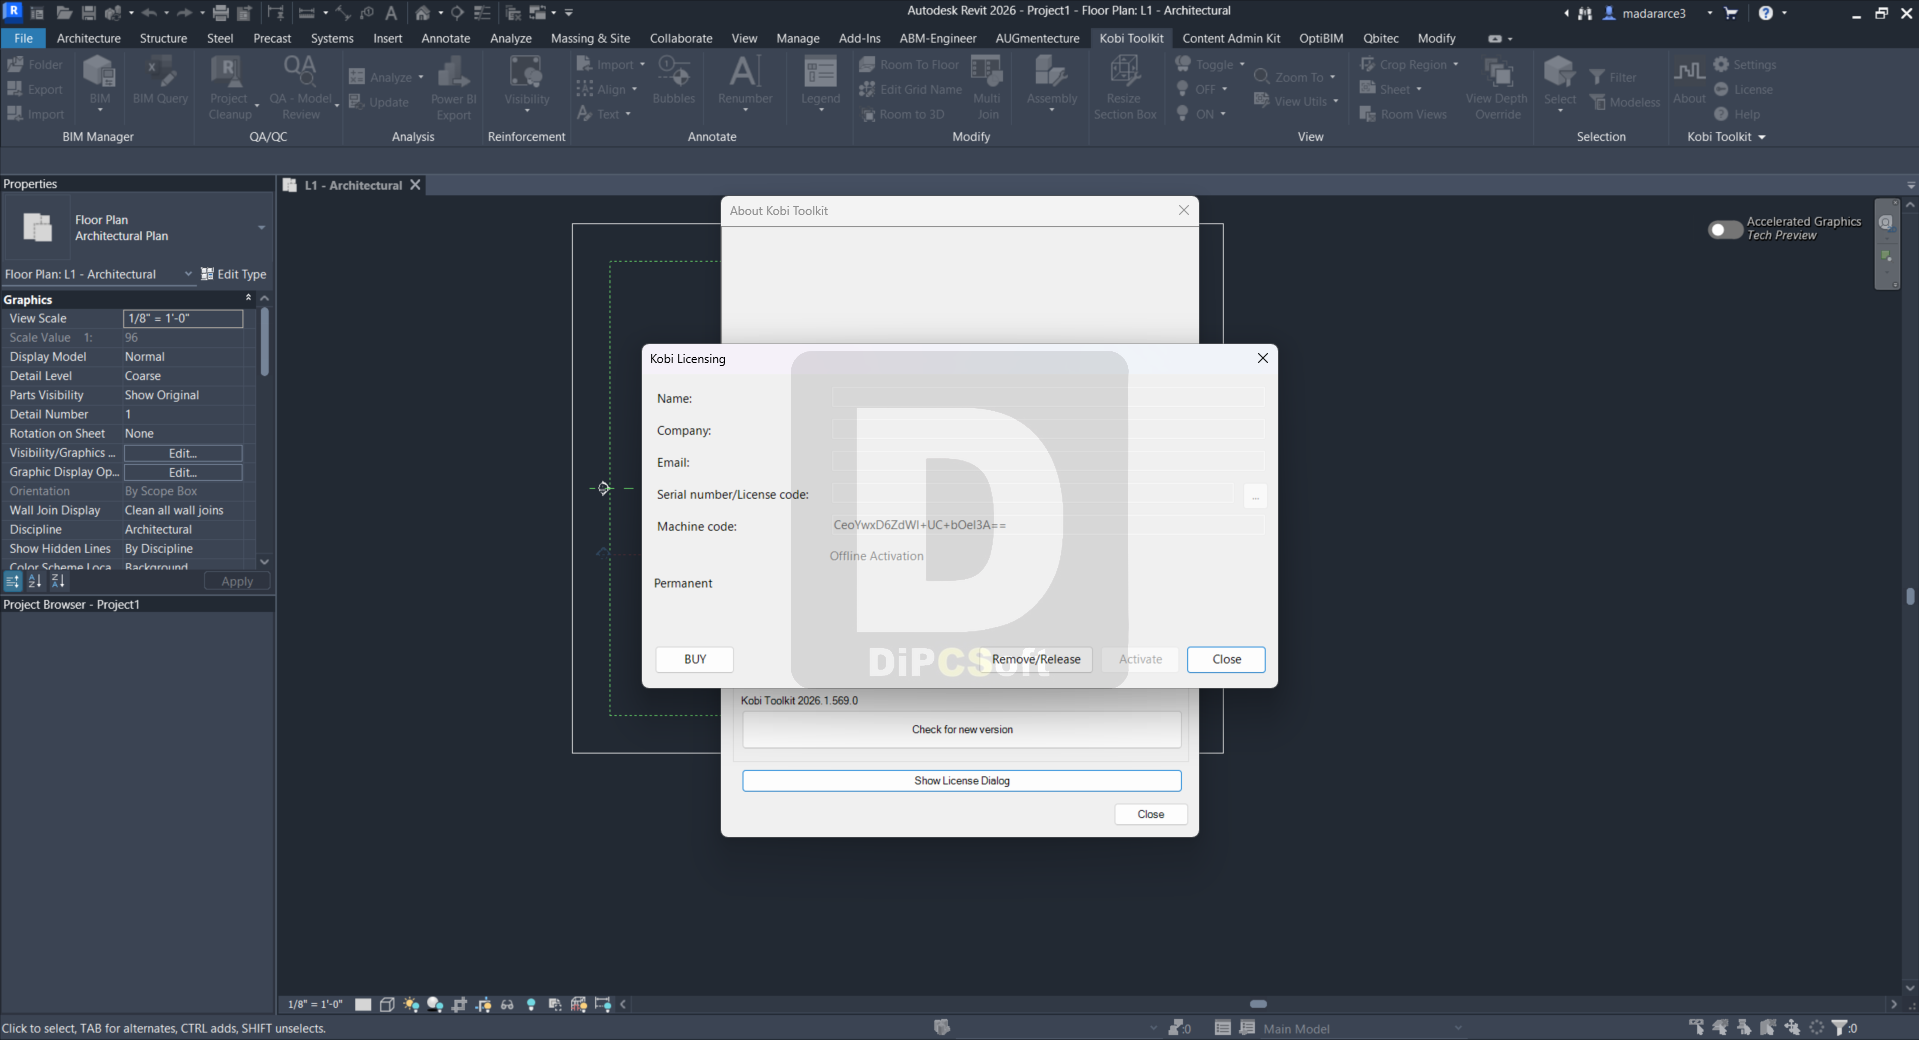Close the Kobi Licensing dialog via Close button
Screen dimensions: 1920x1040
pyautogui.click(x=1226, y=659)
